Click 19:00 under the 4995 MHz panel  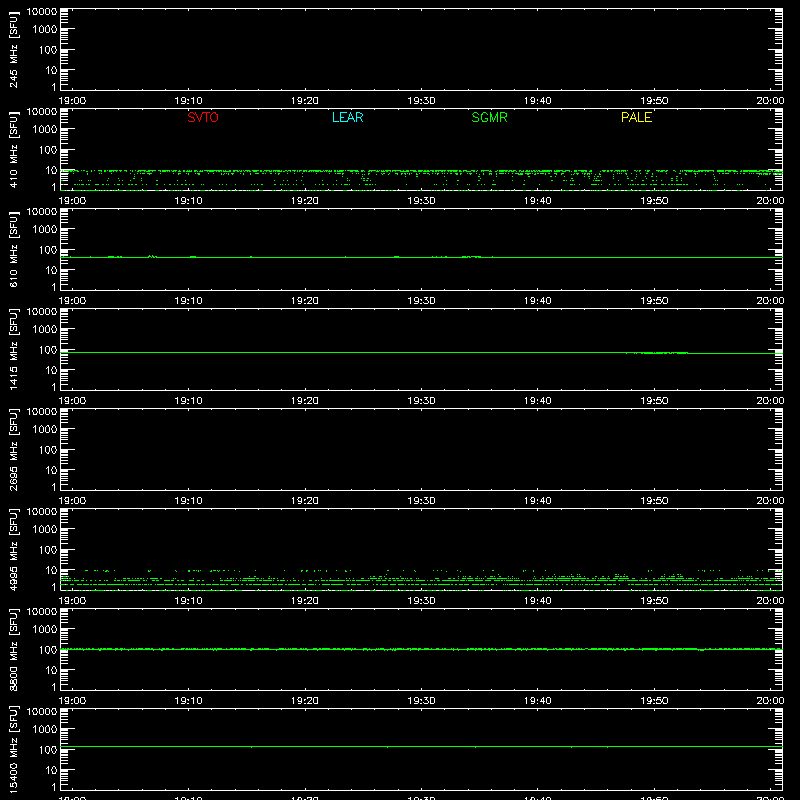pyautogui.click(x=72, y=601)
